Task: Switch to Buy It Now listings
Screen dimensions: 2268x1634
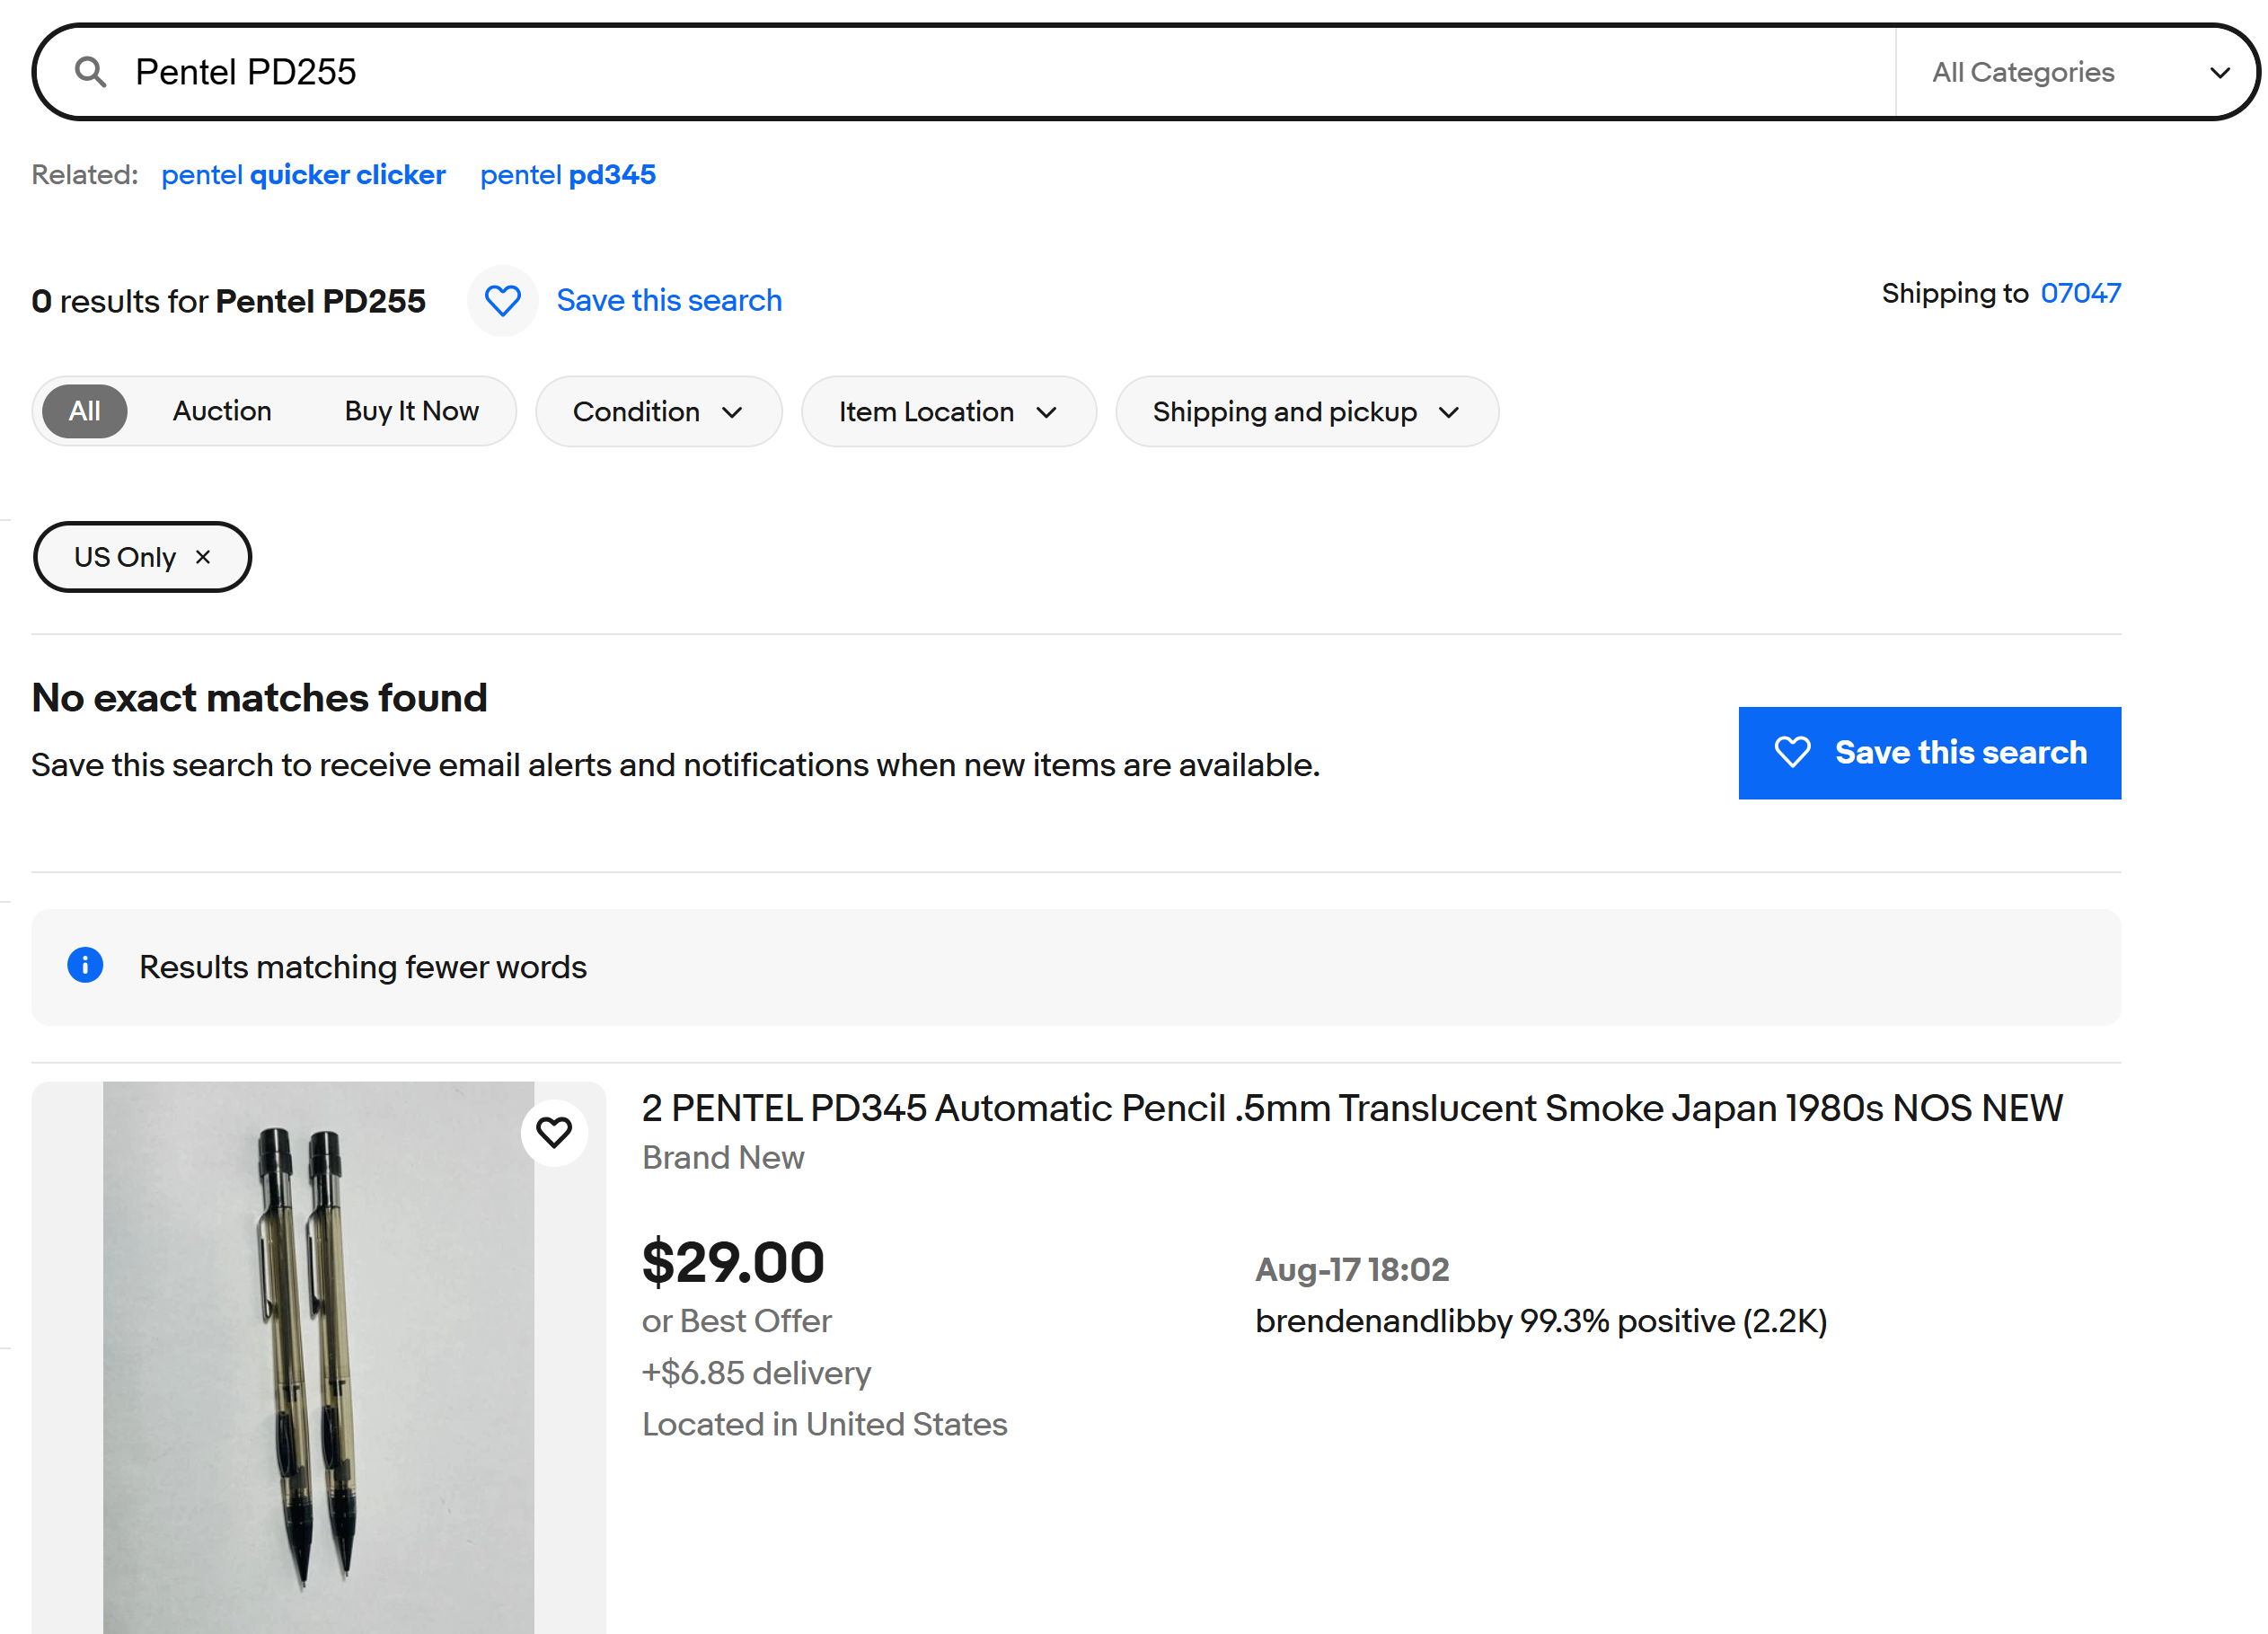Action: pos(411,411)
